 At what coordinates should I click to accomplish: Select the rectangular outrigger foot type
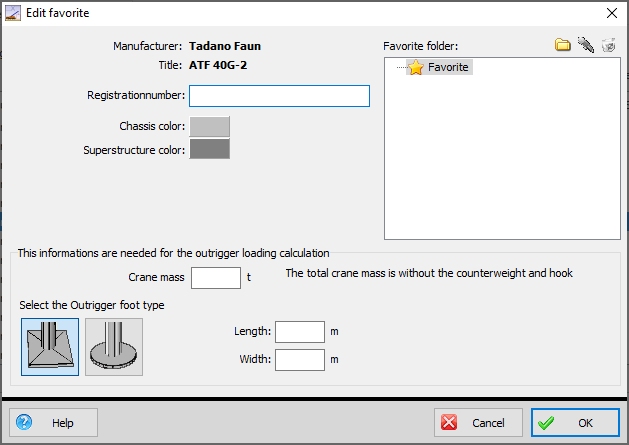pyautogui.click(x=50, y=347)
